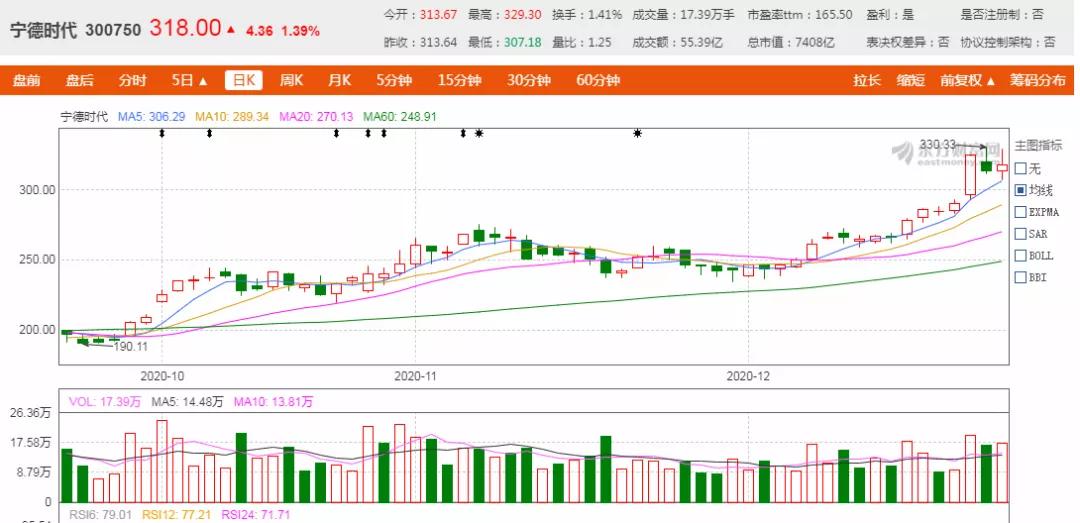
Task: Click the MA60: 248.91 legend label
Action: click(x=400, y=117)
